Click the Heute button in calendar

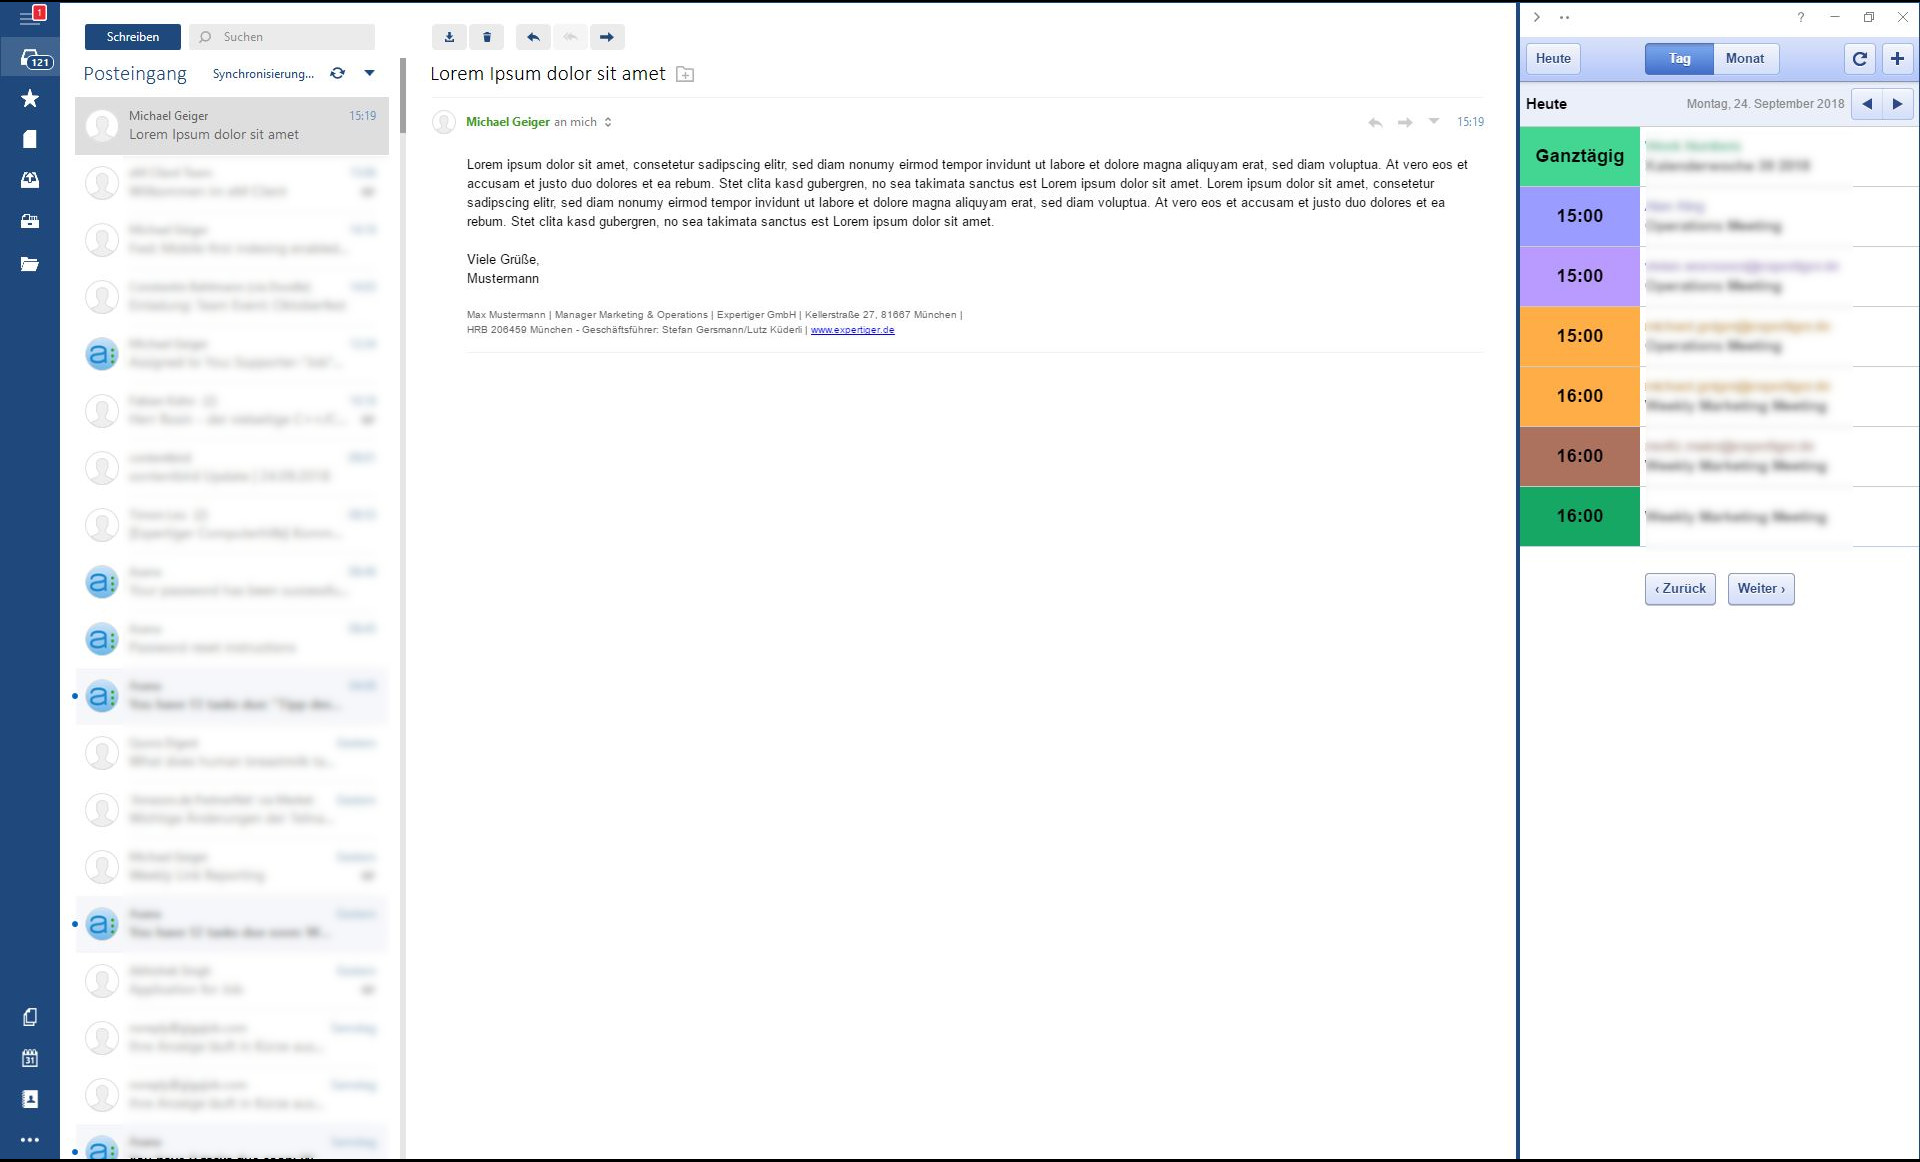point(1553,58)
